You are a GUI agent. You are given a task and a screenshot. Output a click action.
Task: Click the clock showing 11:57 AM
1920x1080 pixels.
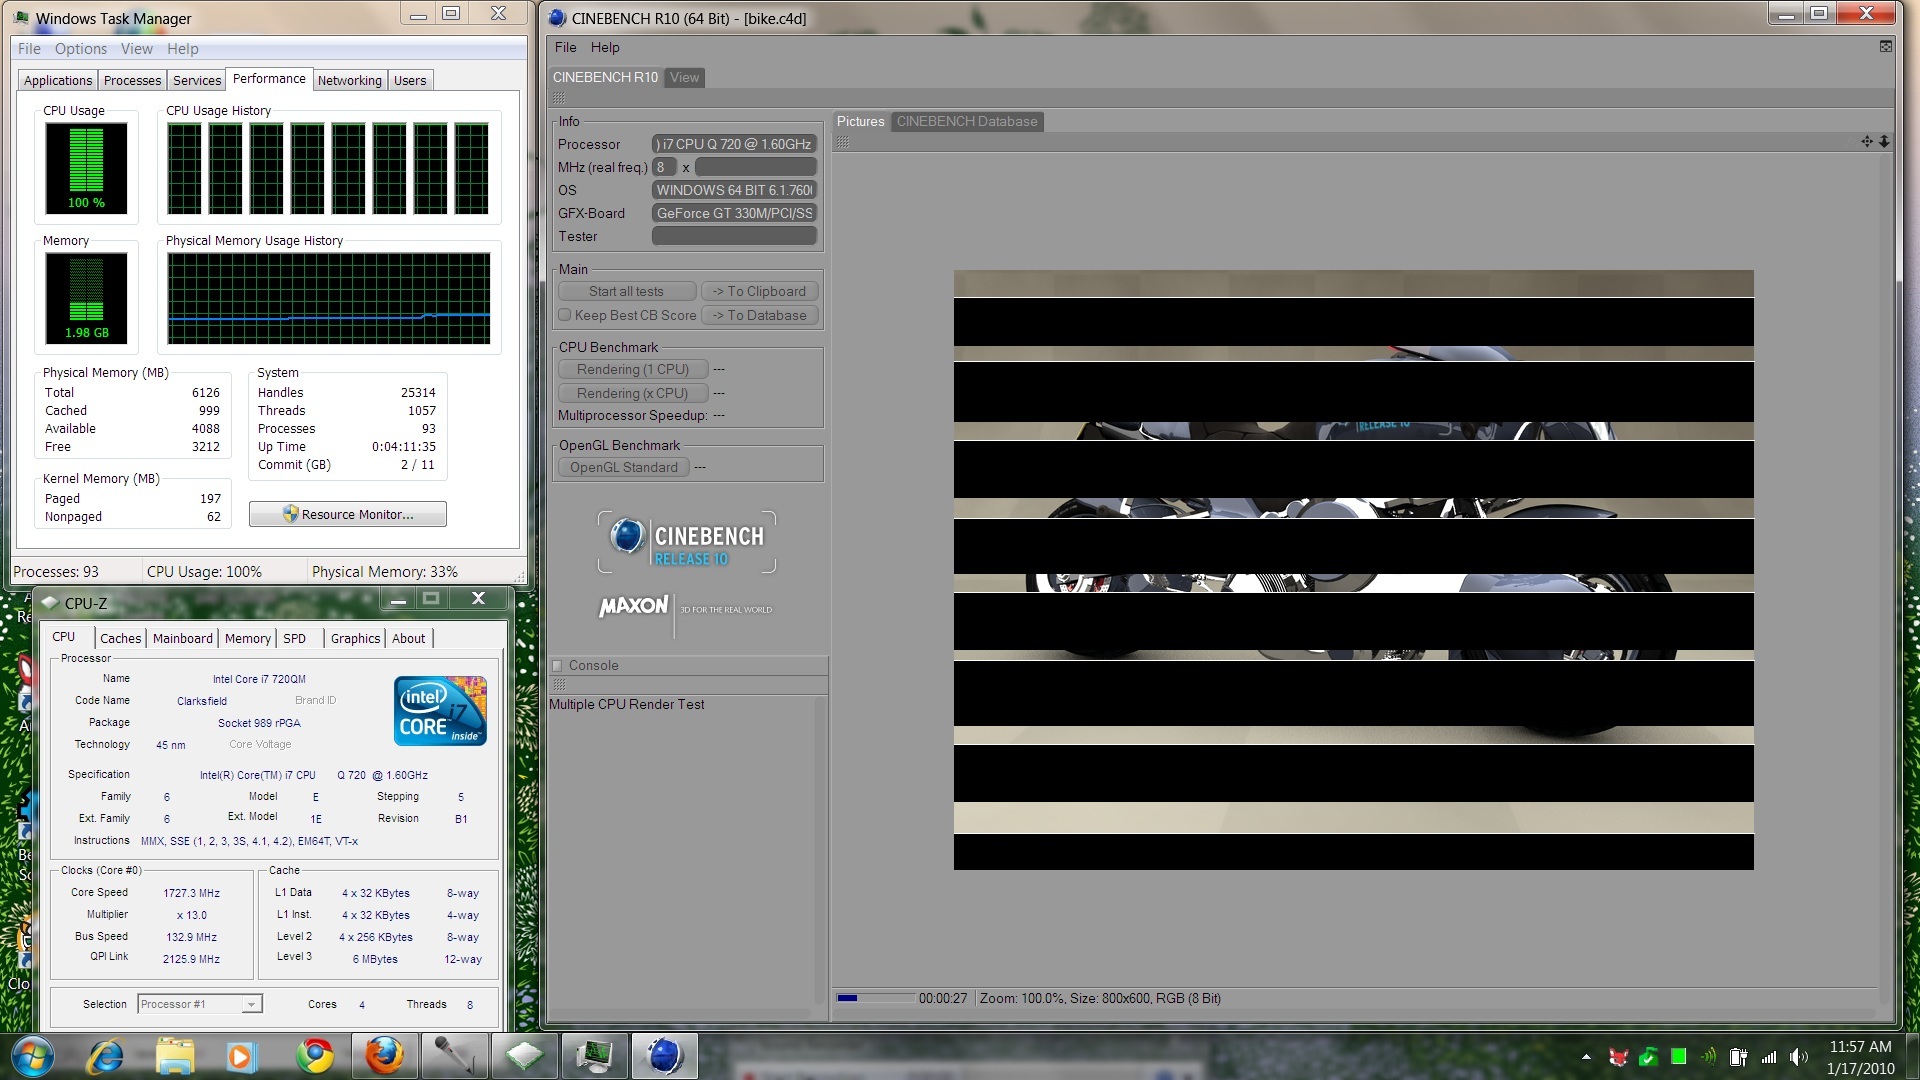(x=1860, y=1047)
